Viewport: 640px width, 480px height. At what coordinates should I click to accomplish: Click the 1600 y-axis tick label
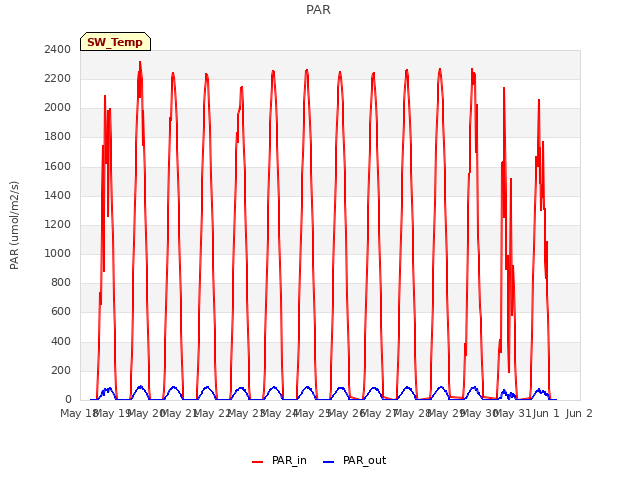[x=58, y=167]
